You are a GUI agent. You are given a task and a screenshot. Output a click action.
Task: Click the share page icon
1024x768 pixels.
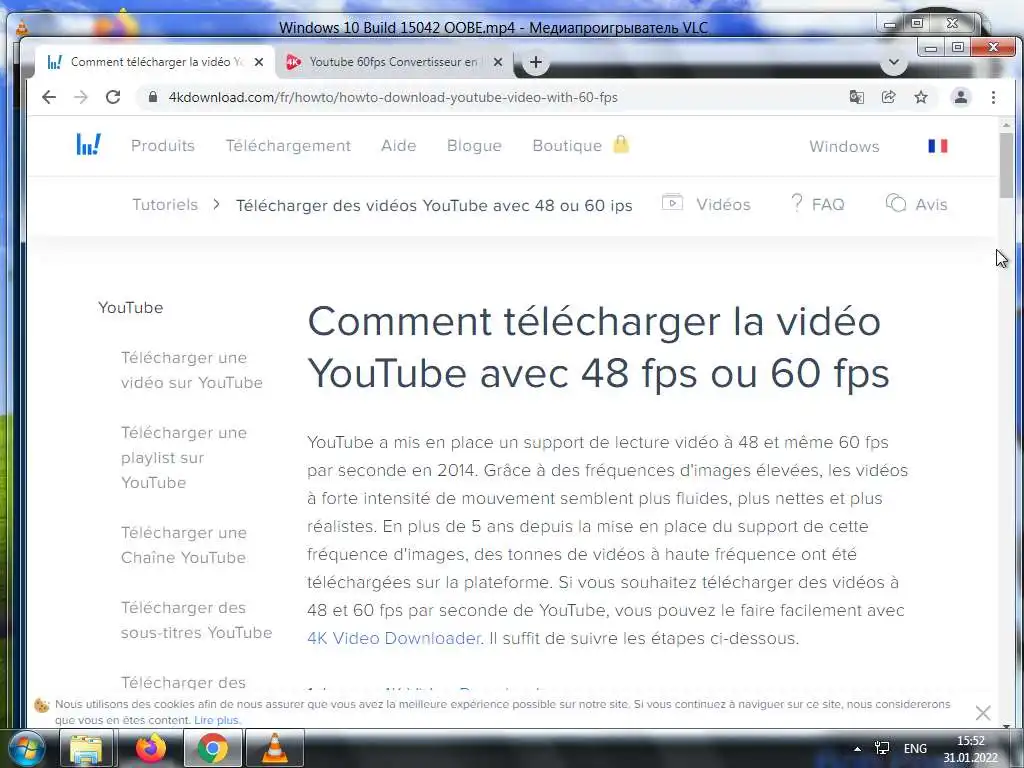[888, 97]
